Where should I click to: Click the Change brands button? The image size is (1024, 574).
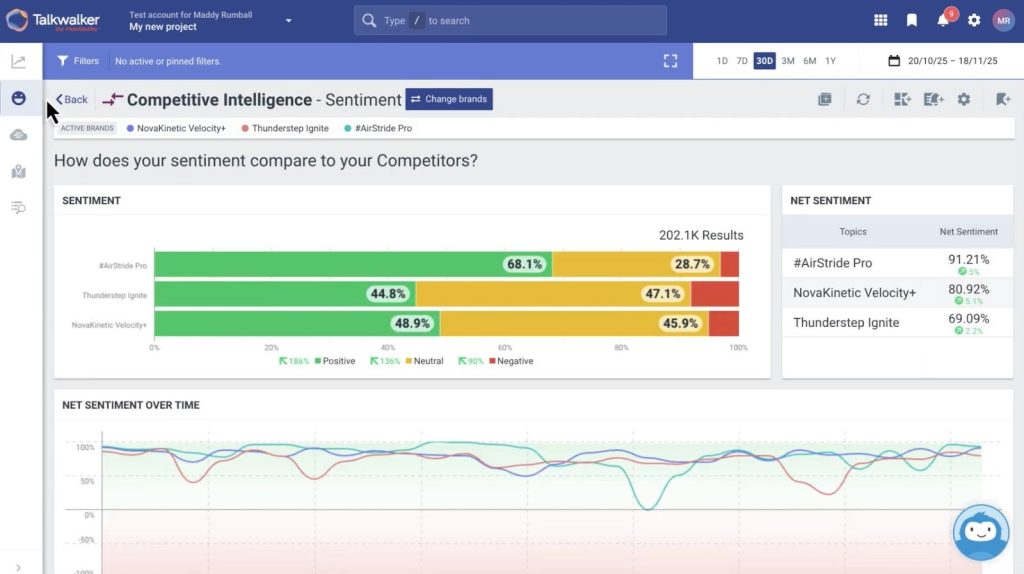pyautogui.click(x=449, y=99)
